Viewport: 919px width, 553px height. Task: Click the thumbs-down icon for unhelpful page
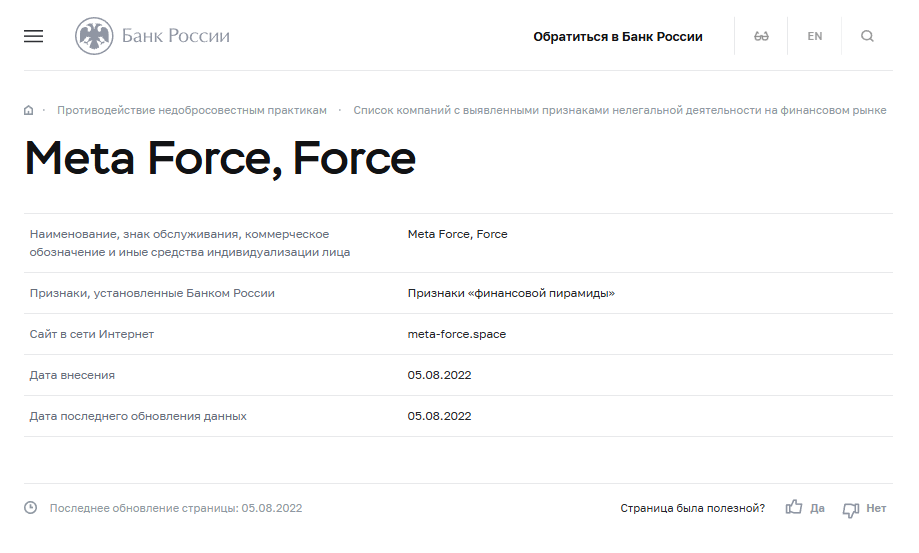point(851,509)
